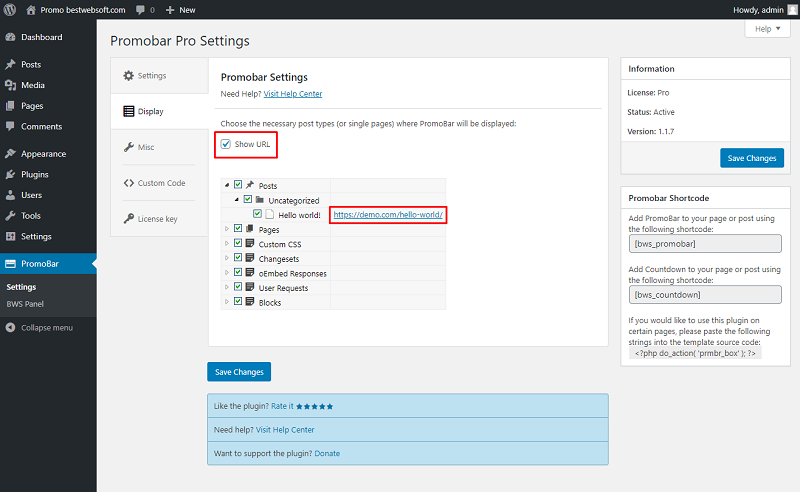
Task: Click the Custom Code brackets icon
Action: click(129, 183)
